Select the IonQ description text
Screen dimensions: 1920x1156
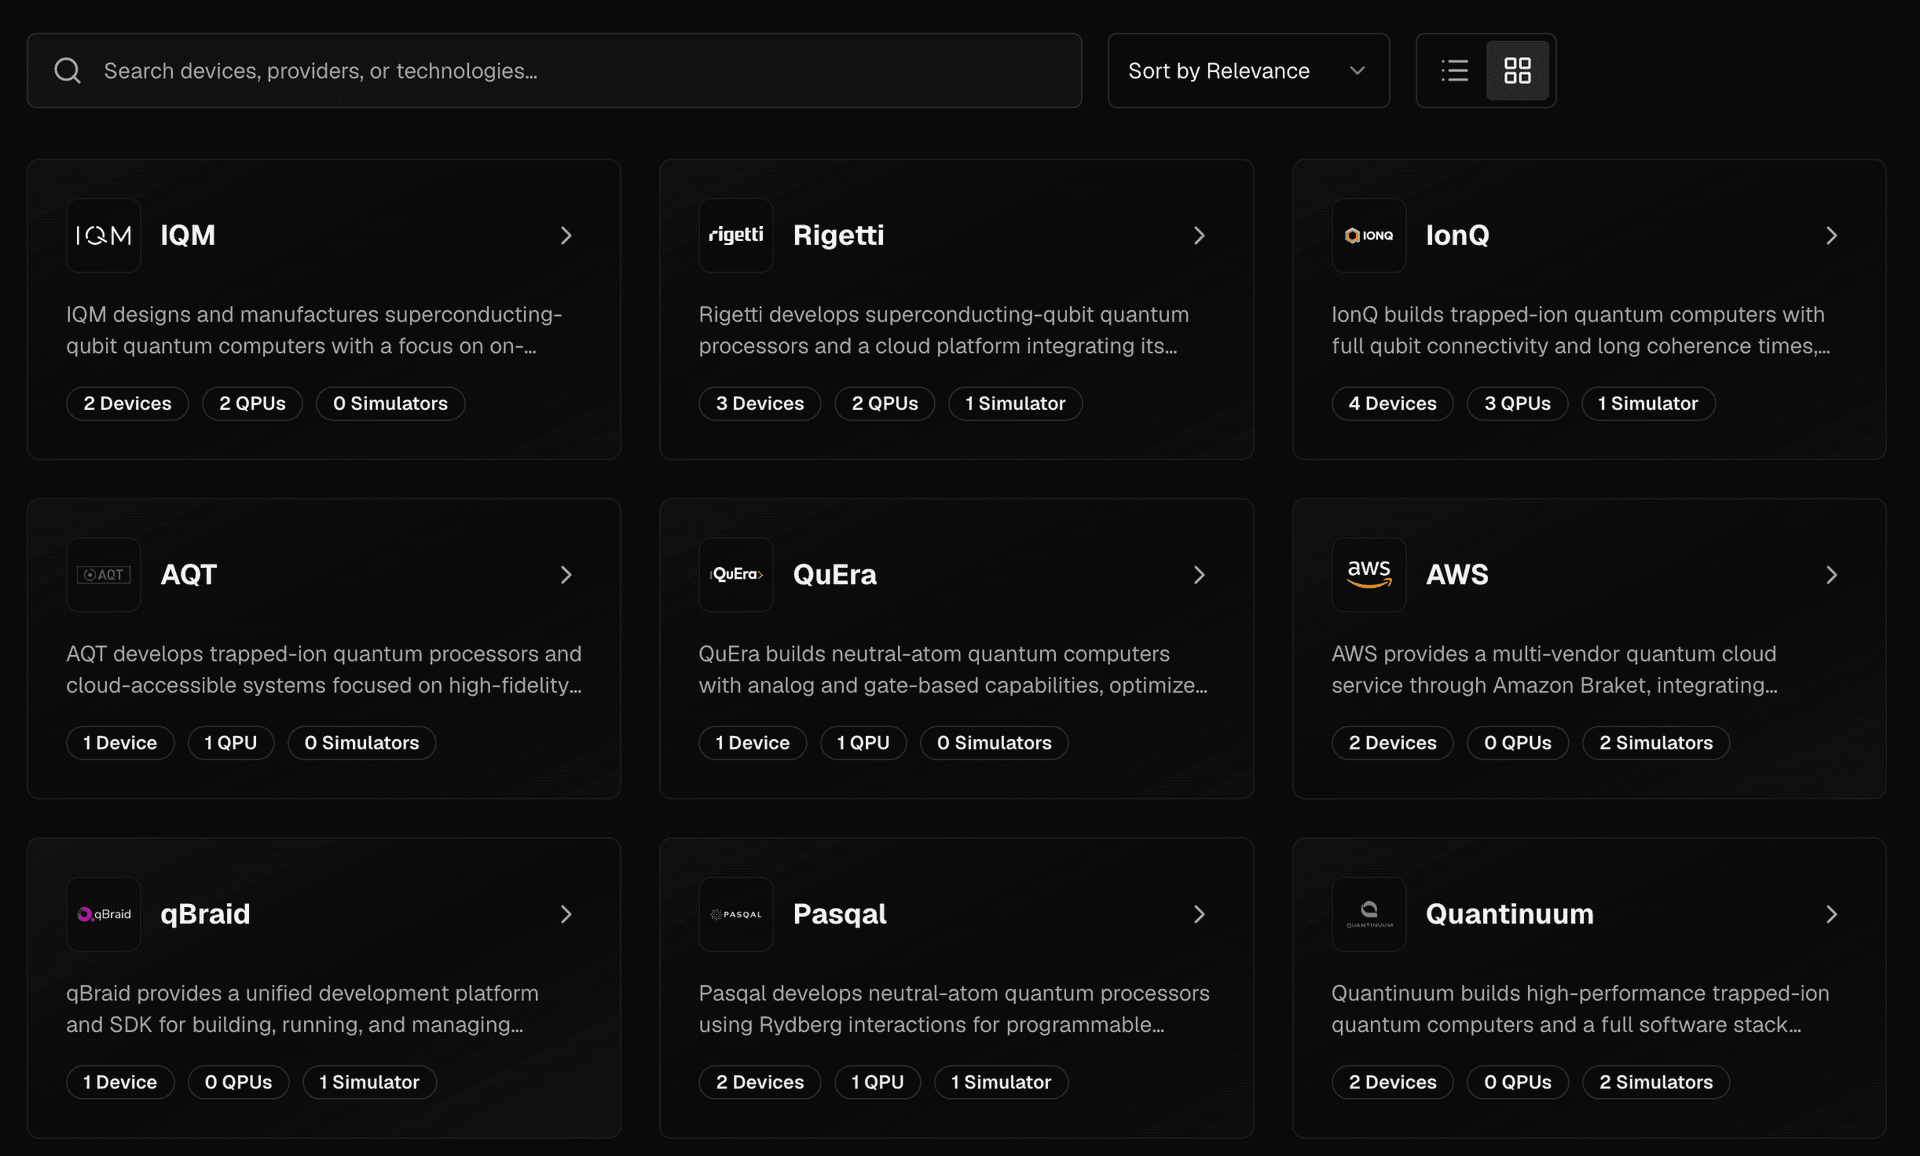click(x=1580, y=330)
